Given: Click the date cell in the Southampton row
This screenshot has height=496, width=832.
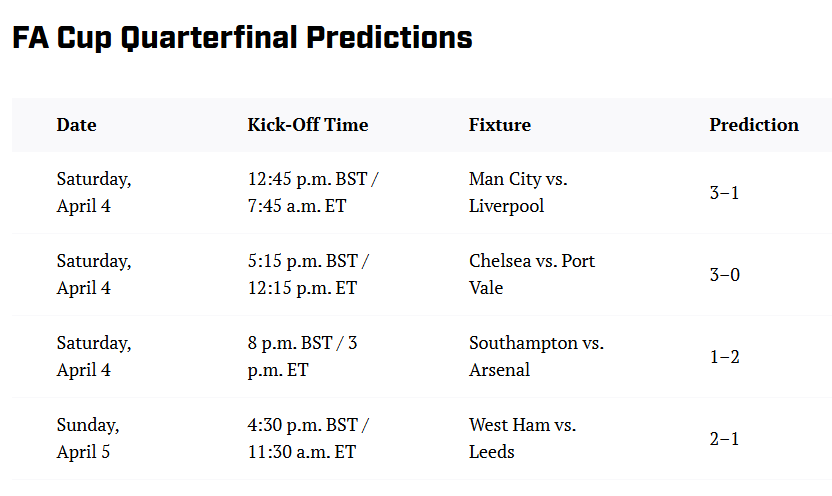Looking at the screenshot, I should [93, 356].
